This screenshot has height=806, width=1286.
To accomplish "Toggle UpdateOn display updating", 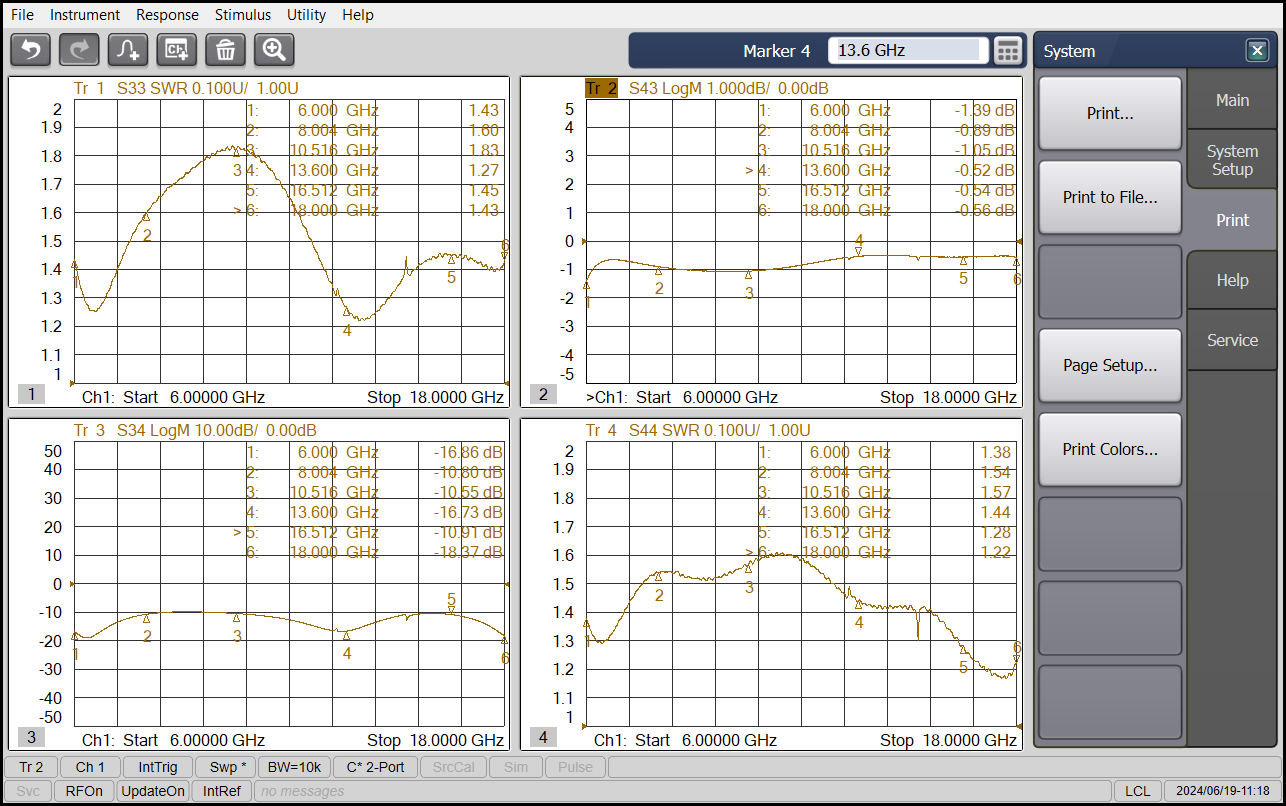I will 153,791.
